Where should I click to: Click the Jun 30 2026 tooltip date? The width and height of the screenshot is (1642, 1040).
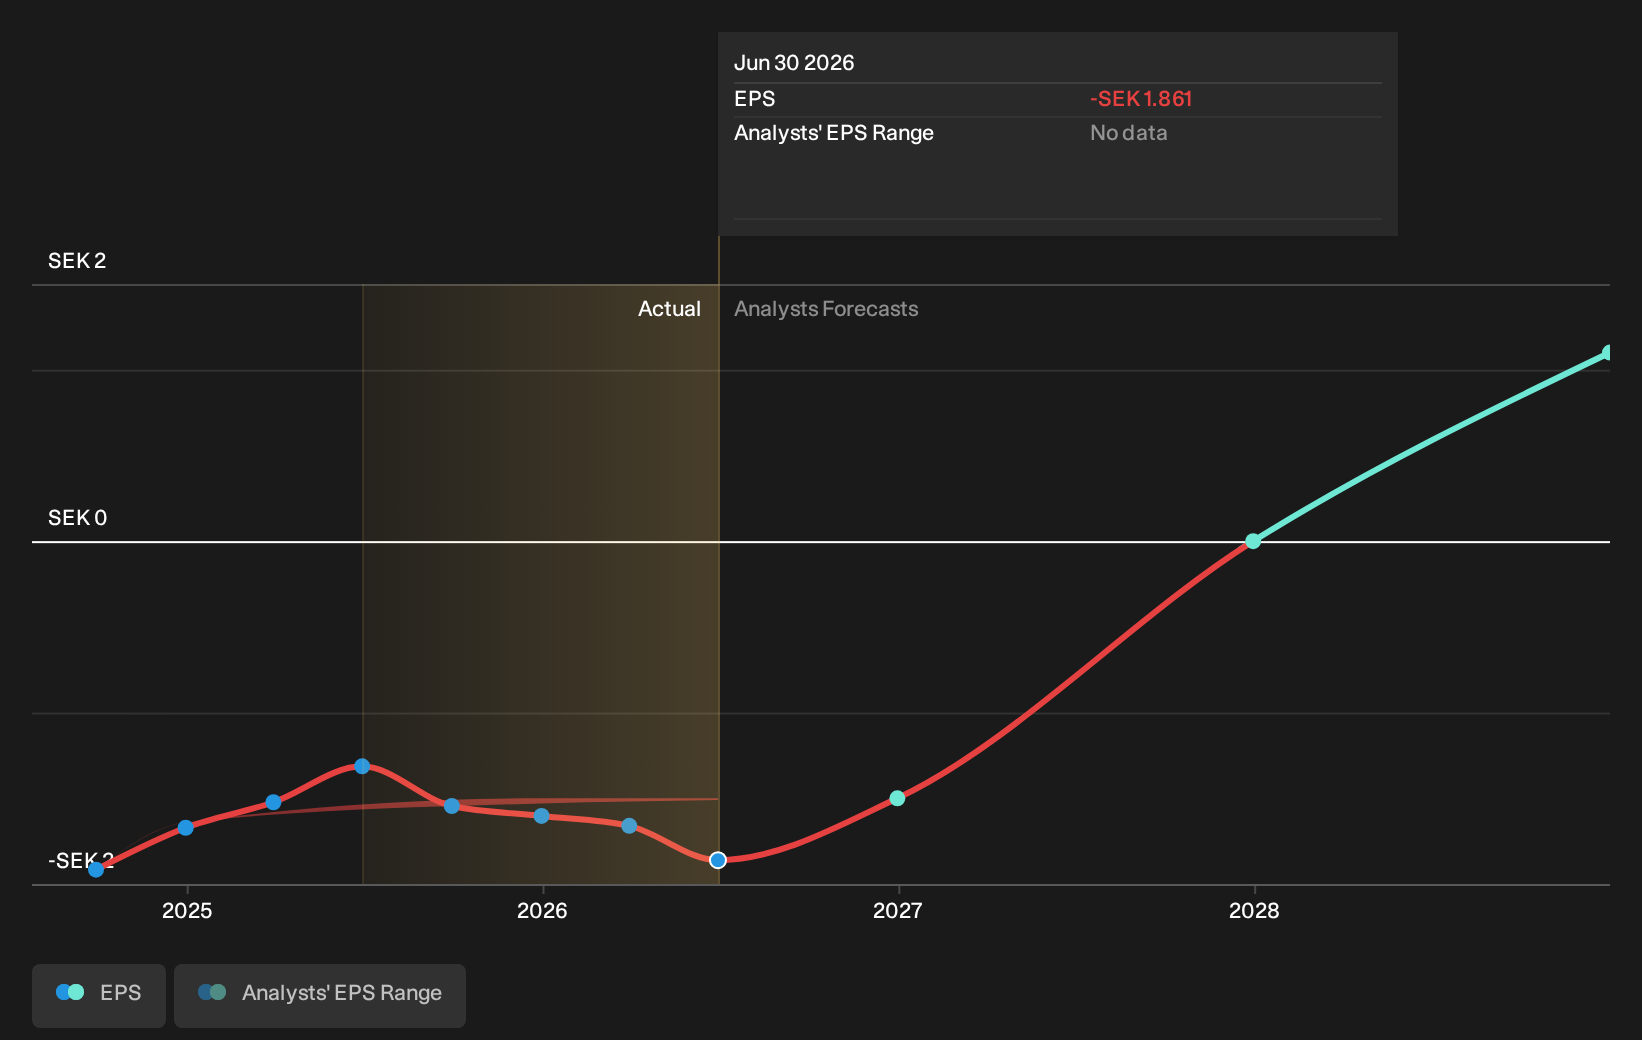(x=794, y=63)
